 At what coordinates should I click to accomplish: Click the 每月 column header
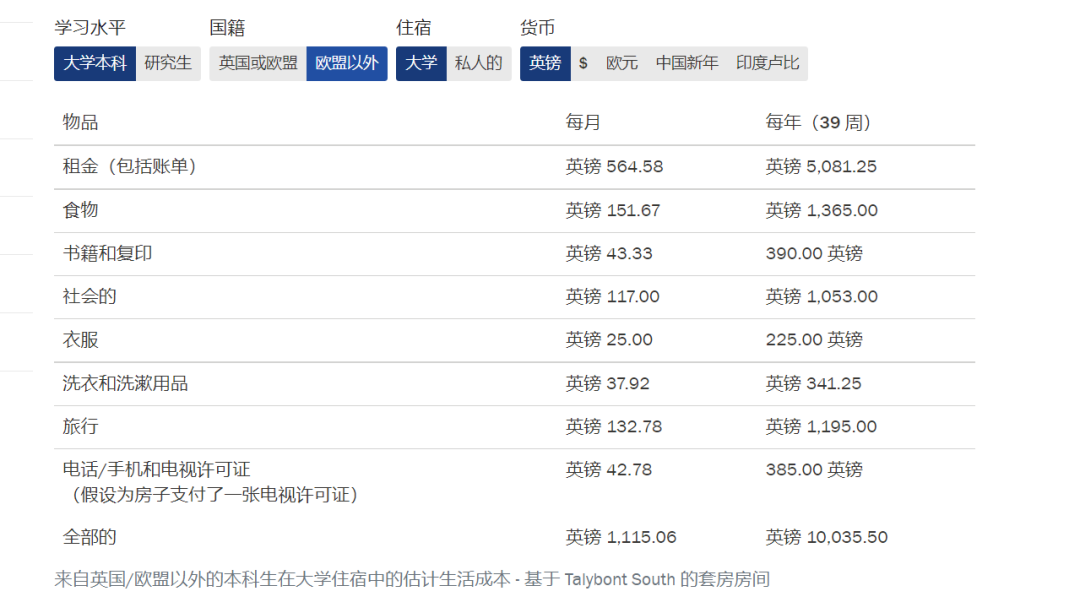coord(583,123)
